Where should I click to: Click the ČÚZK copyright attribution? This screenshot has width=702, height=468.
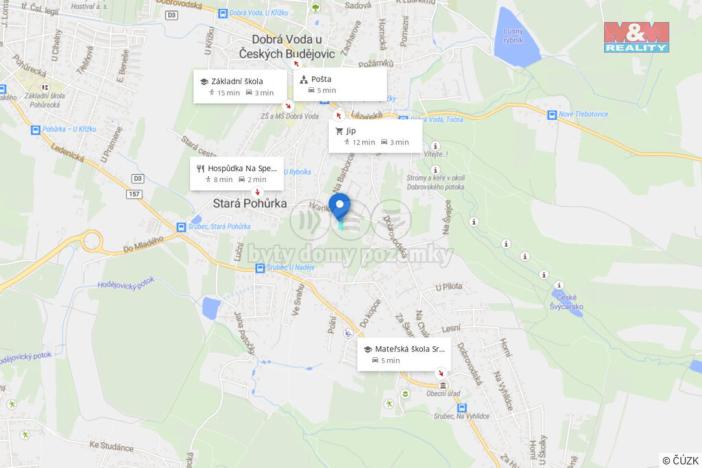[x=680, y=460]
